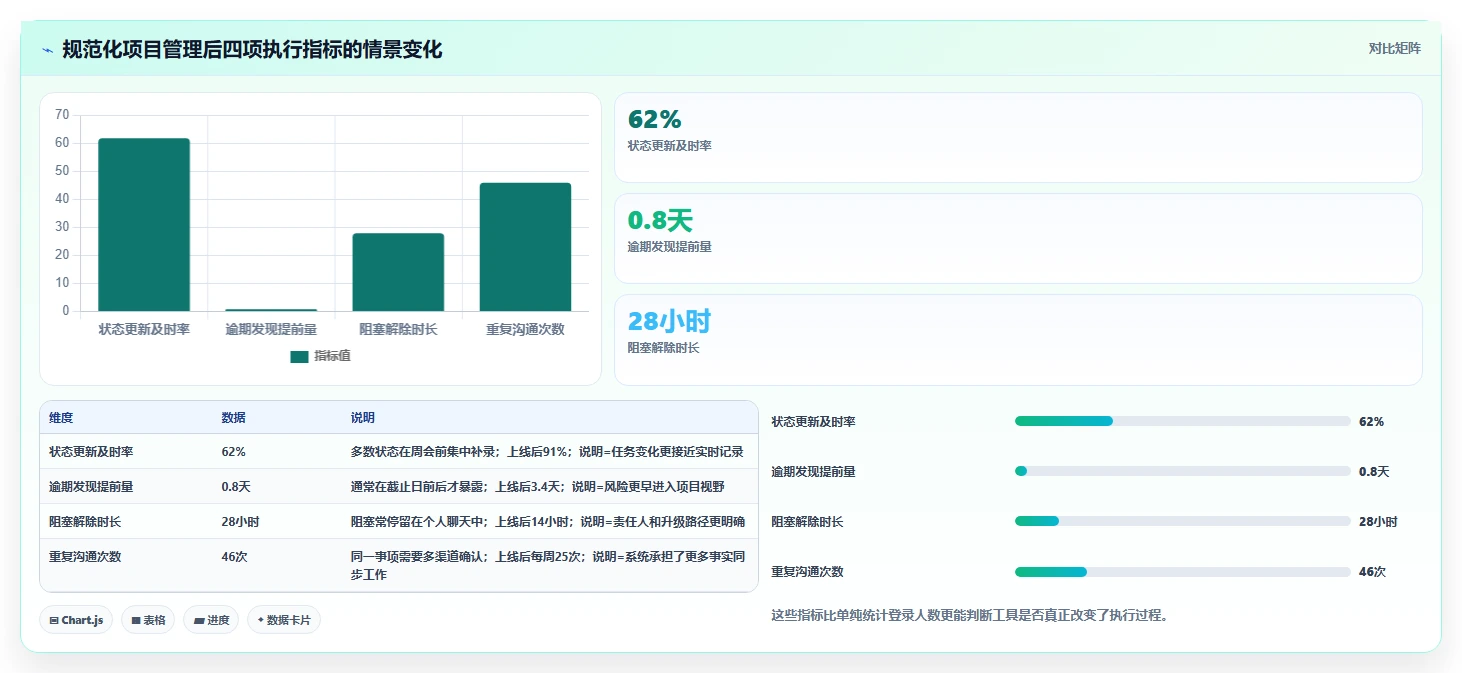Click the large 62% value in the first card
This screenshot has height=673, width=1462.
pyautogui.click(x=654, y=119)
